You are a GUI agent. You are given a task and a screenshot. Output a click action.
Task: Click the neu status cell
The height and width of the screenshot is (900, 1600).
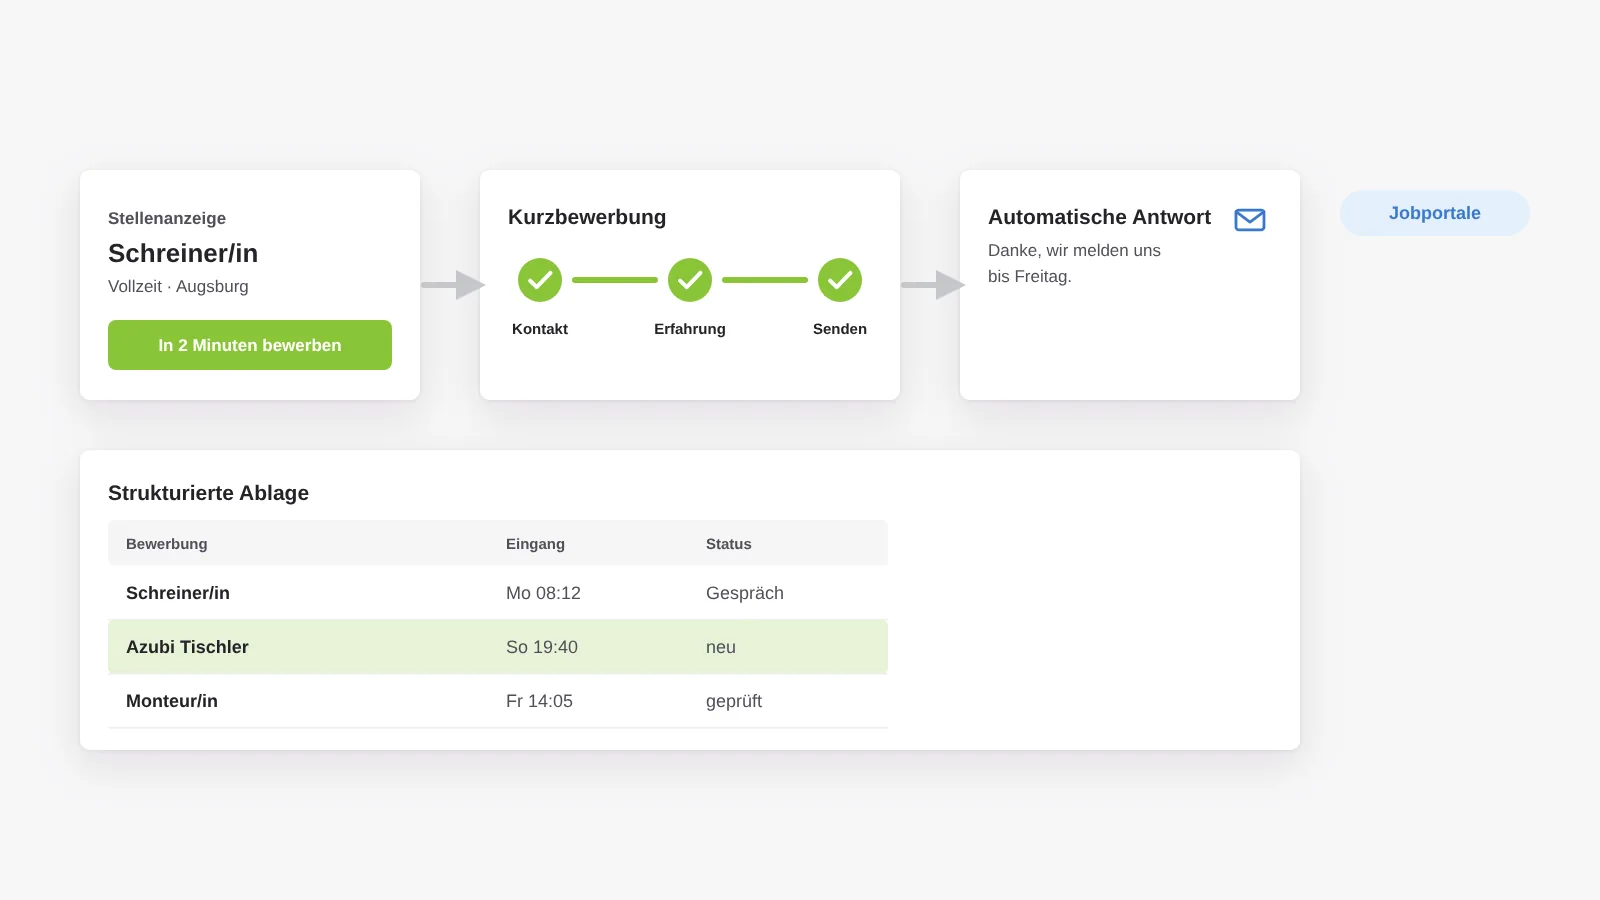[721, 647]
